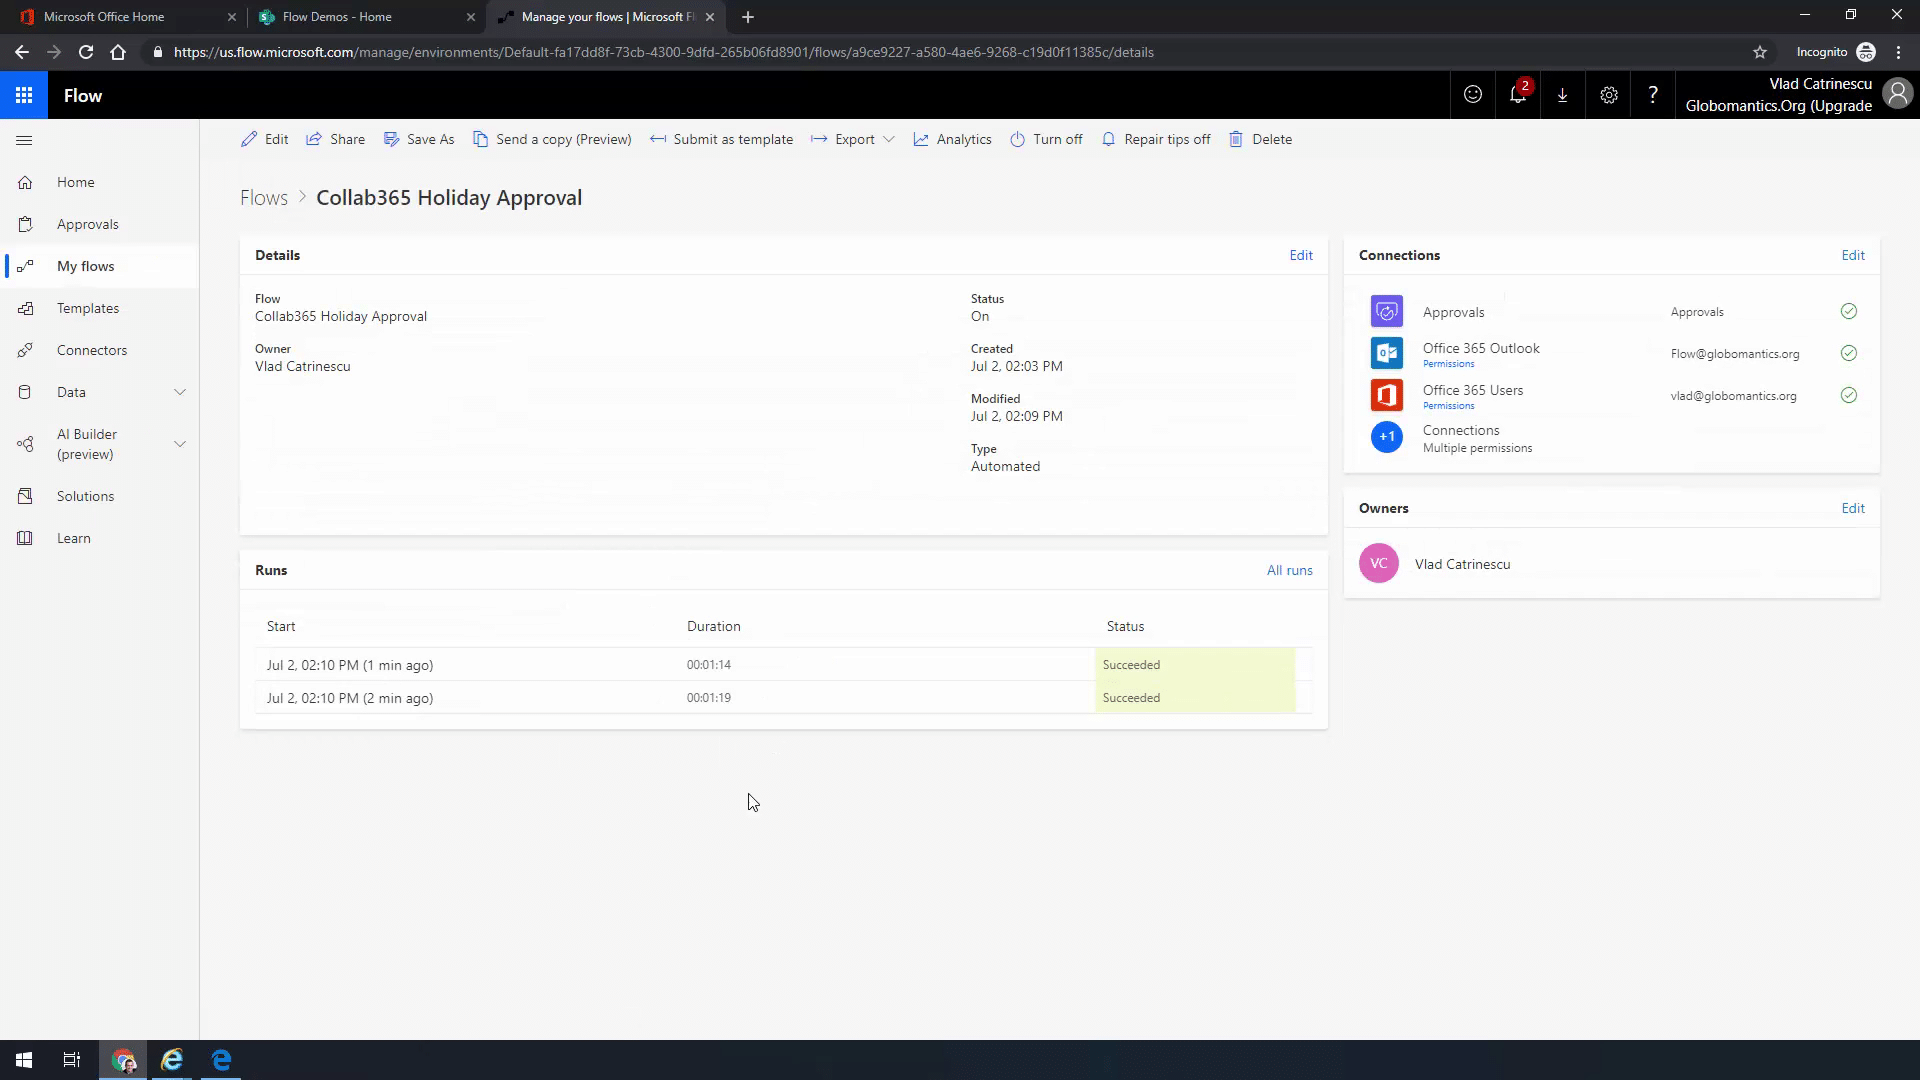Click the Approvals connection icon
Viewport: 1920px width, 1080px height.
click(1386, 311)
